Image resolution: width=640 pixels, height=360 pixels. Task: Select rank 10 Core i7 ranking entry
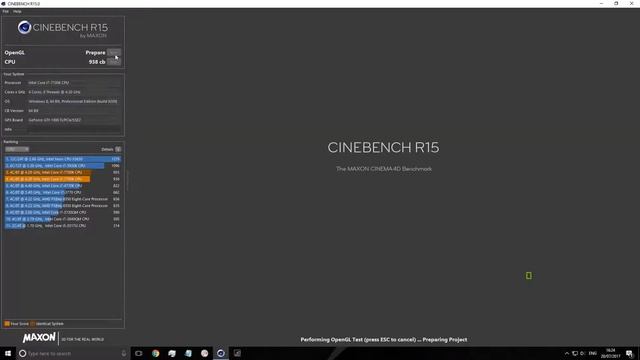point(63,219)
